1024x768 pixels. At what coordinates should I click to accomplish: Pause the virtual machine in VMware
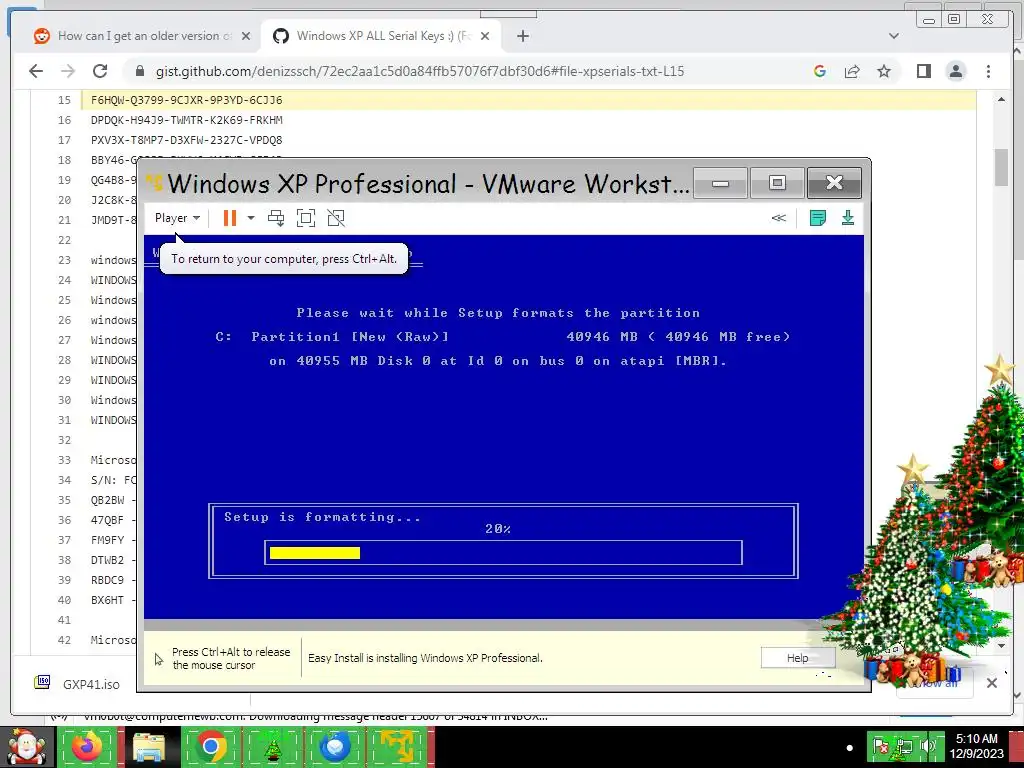229,218
